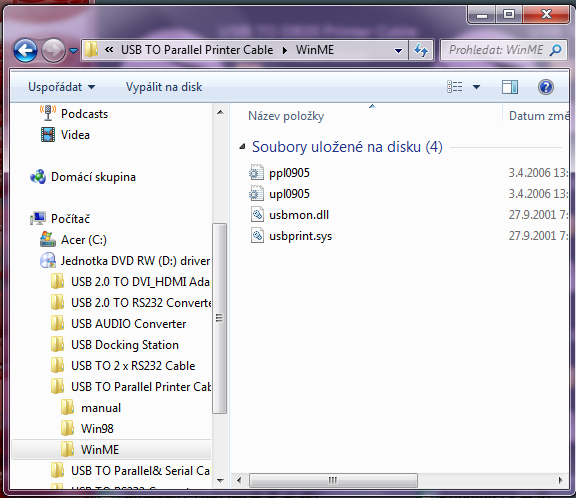Image resolution: width=576 pixels, height=498 pixels.
Task: Select Domácí skupina
Action: 93,177
